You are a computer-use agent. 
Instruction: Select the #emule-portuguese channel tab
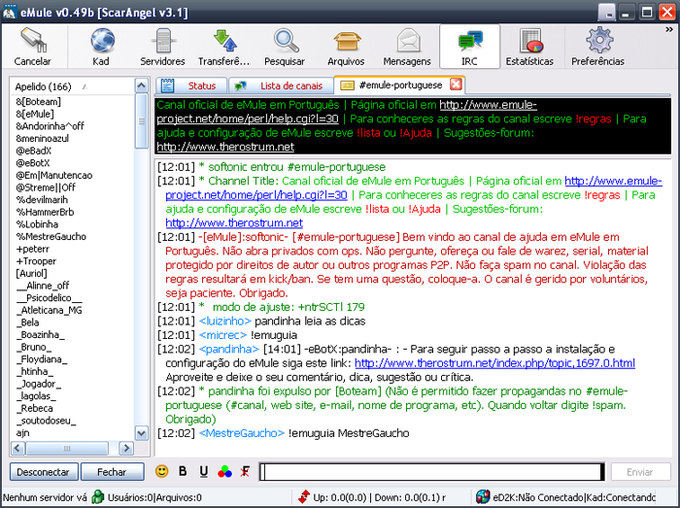399,85
